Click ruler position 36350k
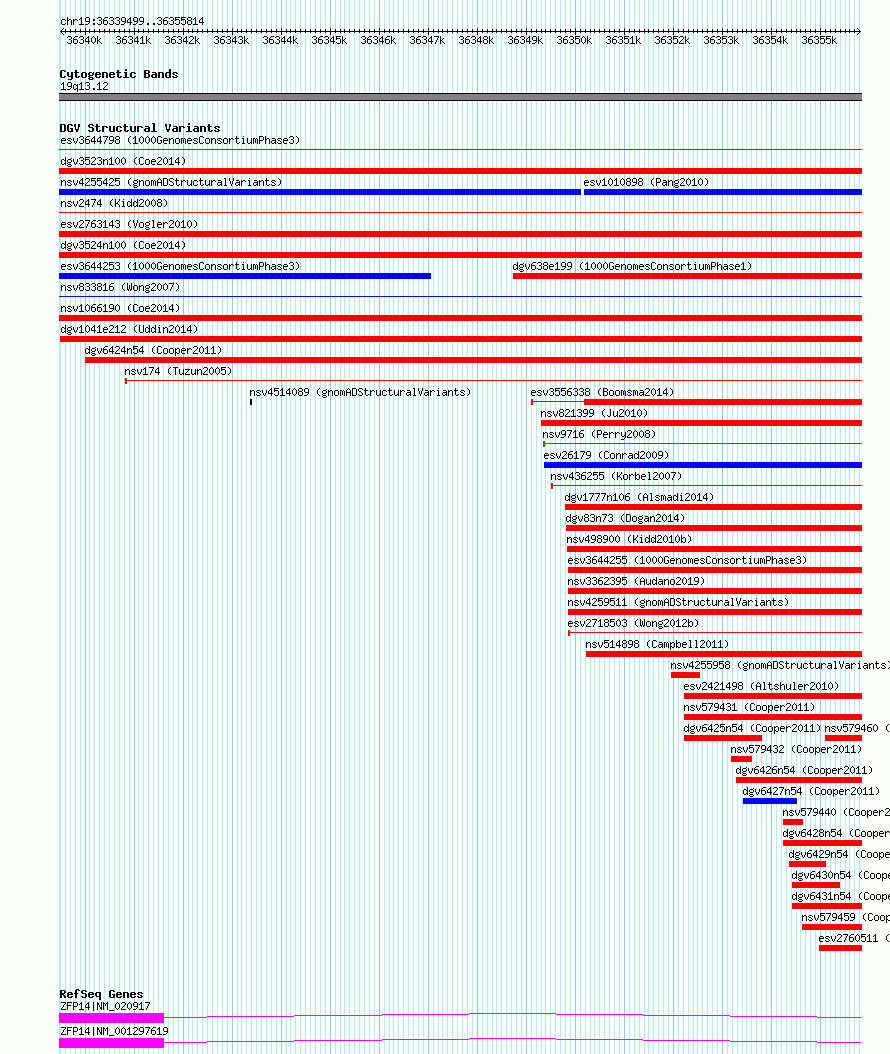 click(574, 40)
